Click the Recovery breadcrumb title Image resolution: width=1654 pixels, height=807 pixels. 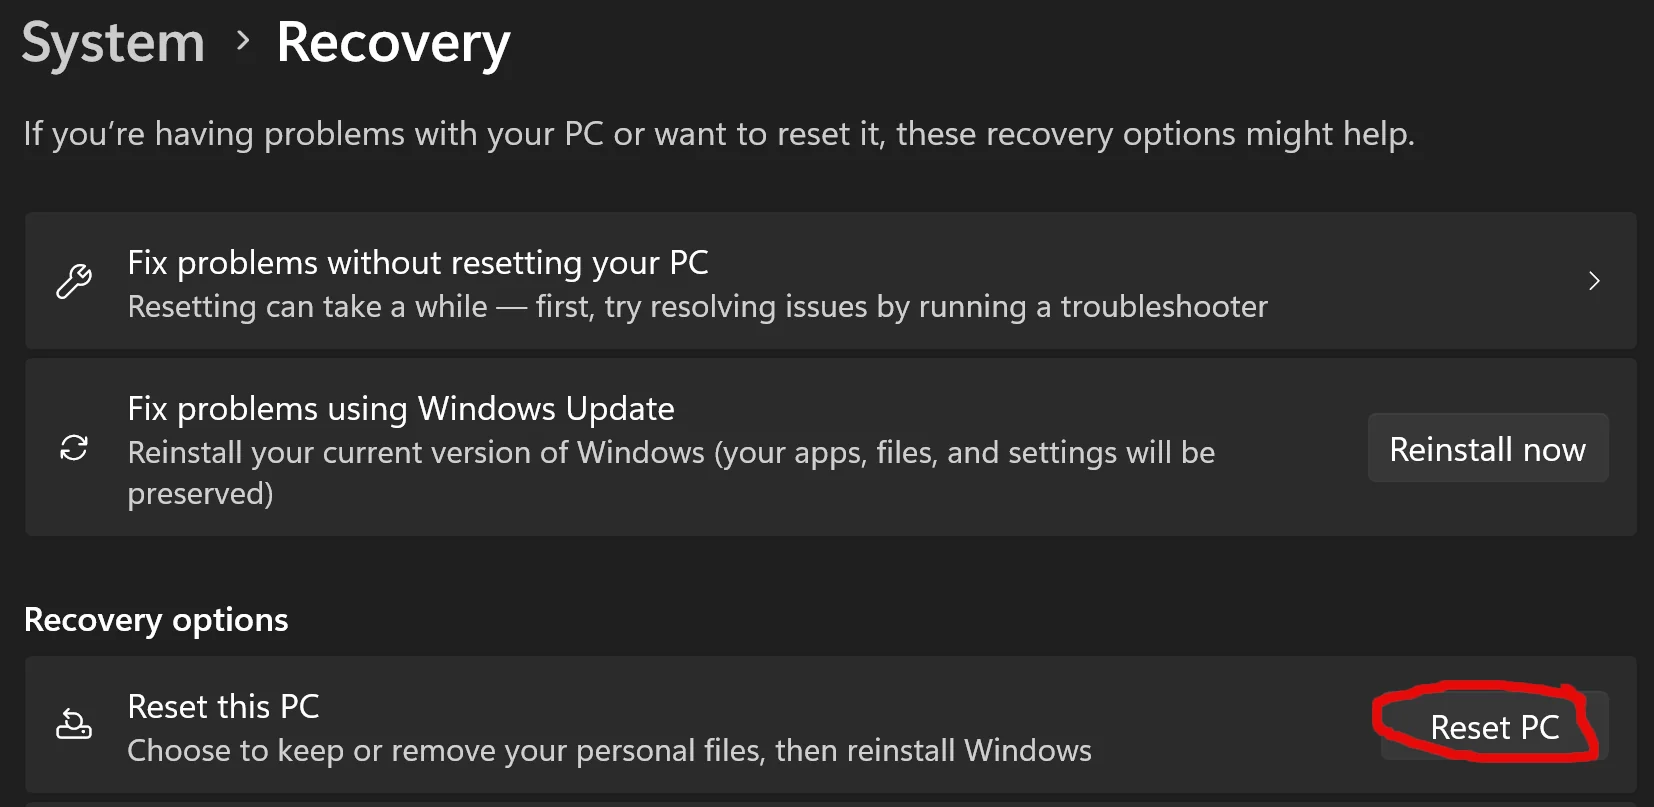tap(393, 43)
